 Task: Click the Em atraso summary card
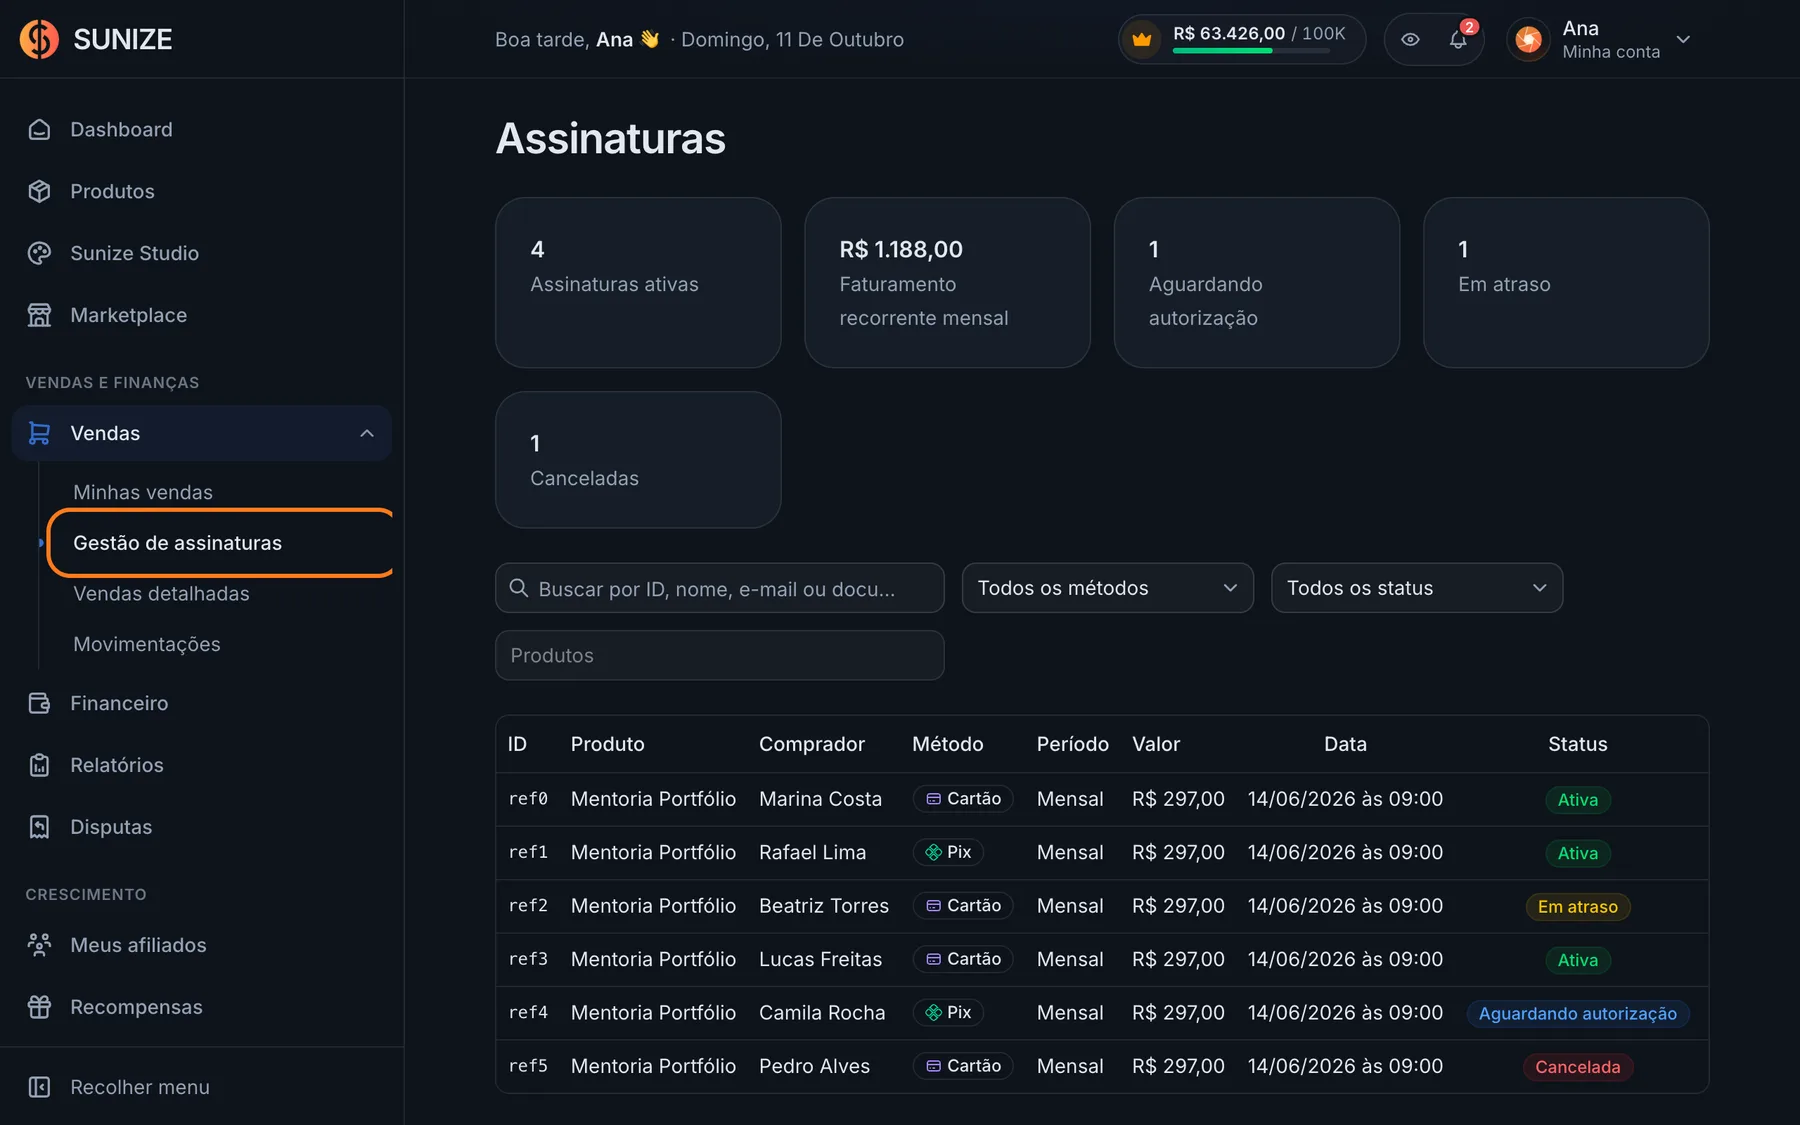click(1566, 282)
